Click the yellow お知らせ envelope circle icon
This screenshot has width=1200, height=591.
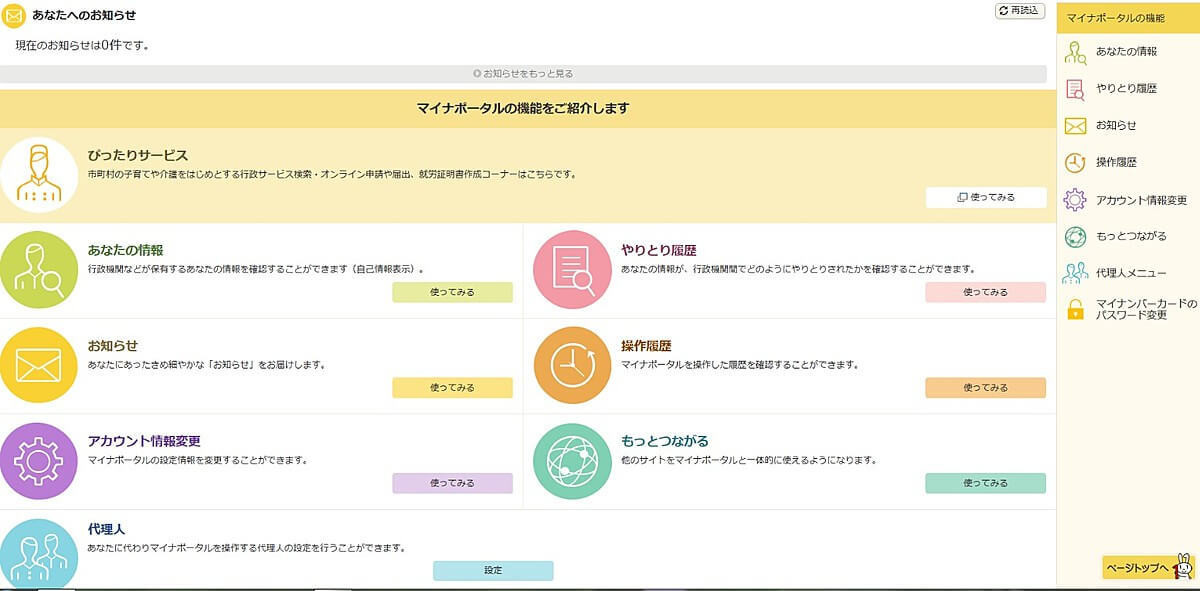tap(39, 365)
